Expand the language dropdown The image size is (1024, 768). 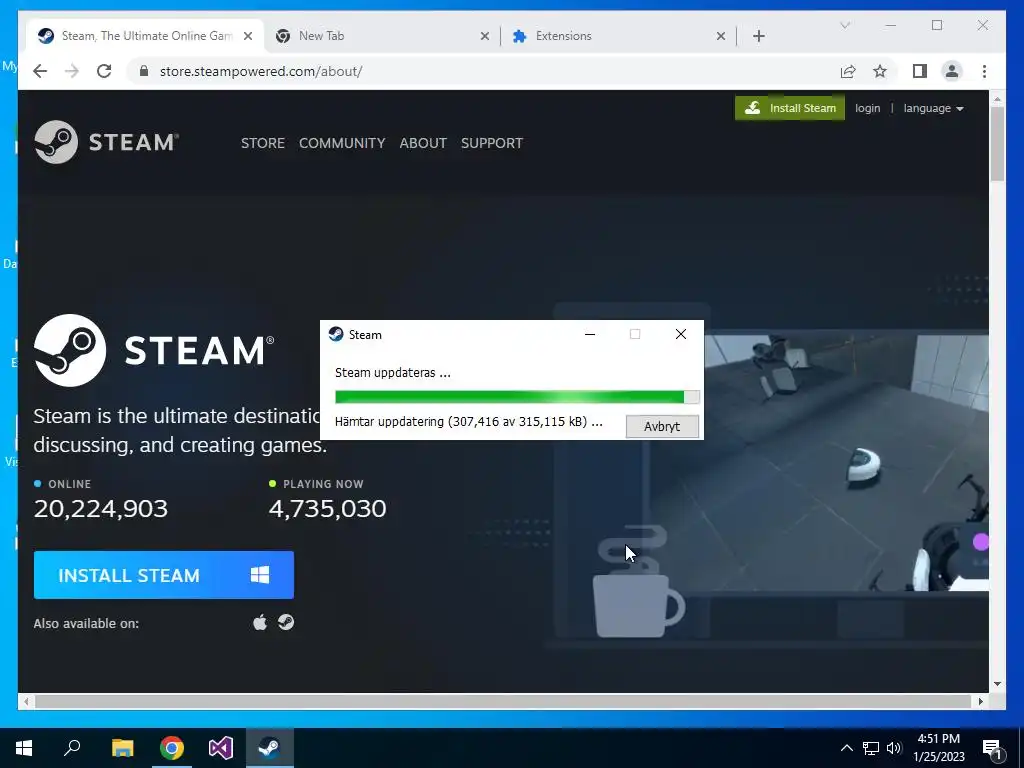[933, 108]
